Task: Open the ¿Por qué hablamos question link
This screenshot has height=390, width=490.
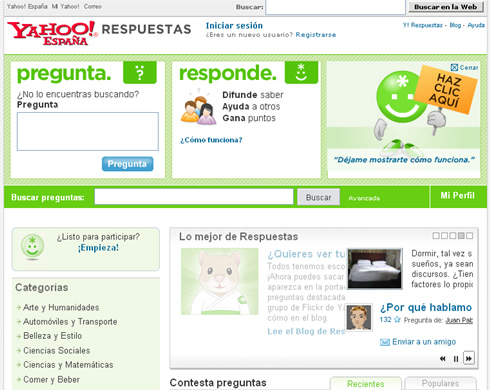Action: tap(426, 307)
